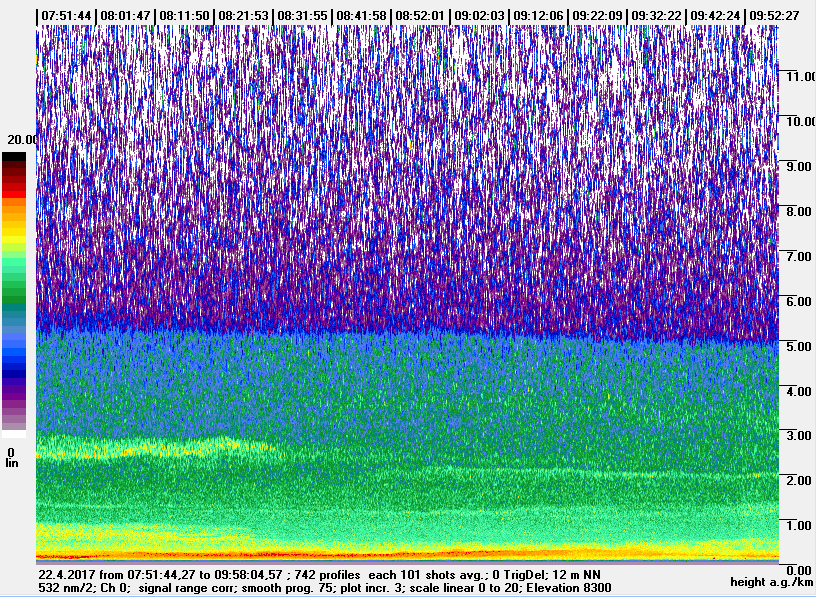816x597 pixels.
Task: Click the 20.00 color scale maximum label
Action: [x=21, y=139]
